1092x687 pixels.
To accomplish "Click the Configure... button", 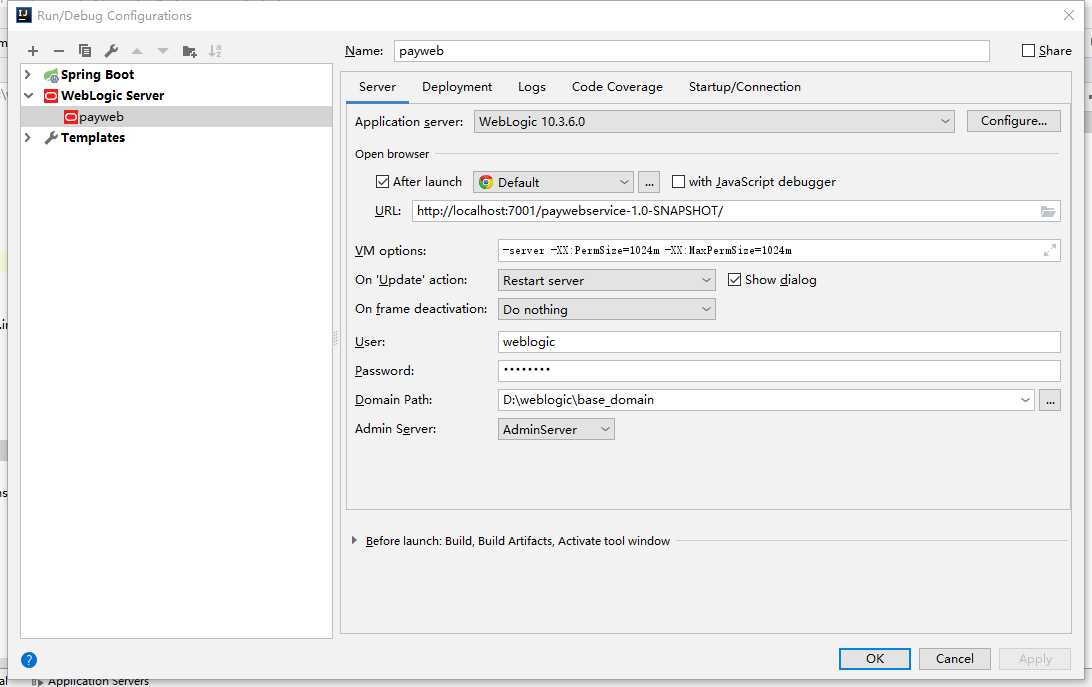I will 1013,121.
